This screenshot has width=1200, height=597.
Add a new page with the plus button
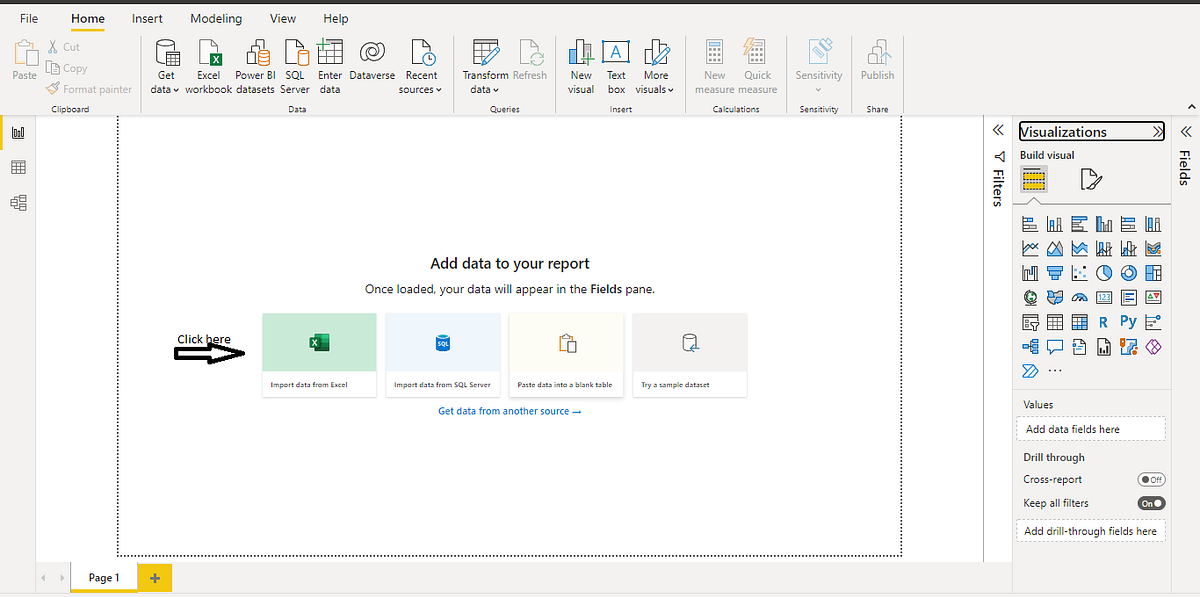[x=154, y=577]
